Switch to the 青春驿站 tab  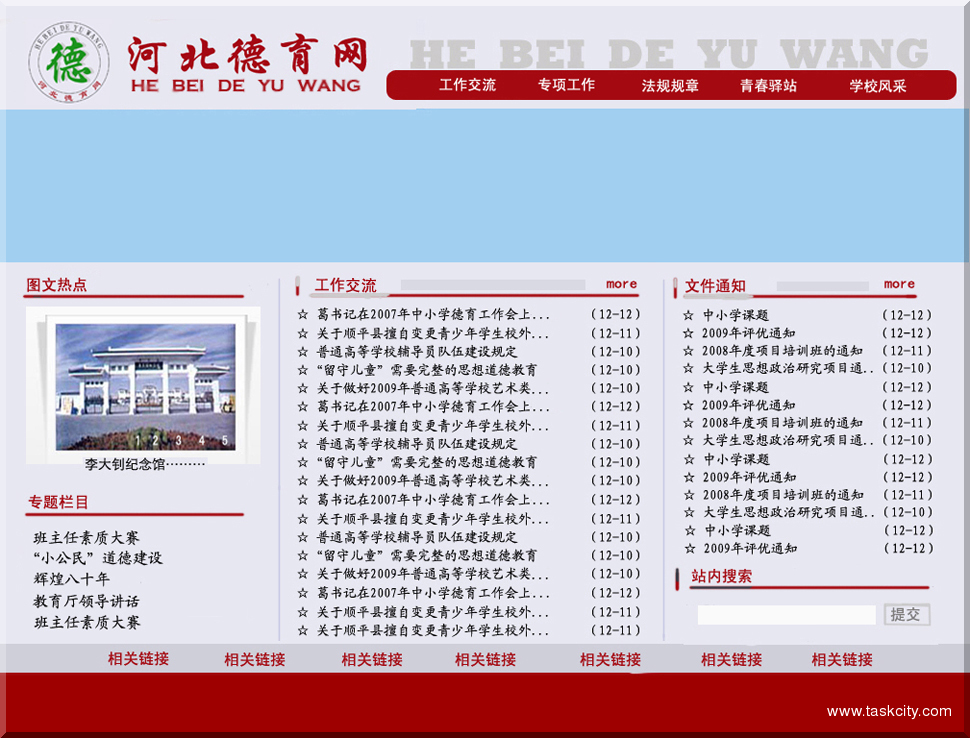tap(769, 84)
